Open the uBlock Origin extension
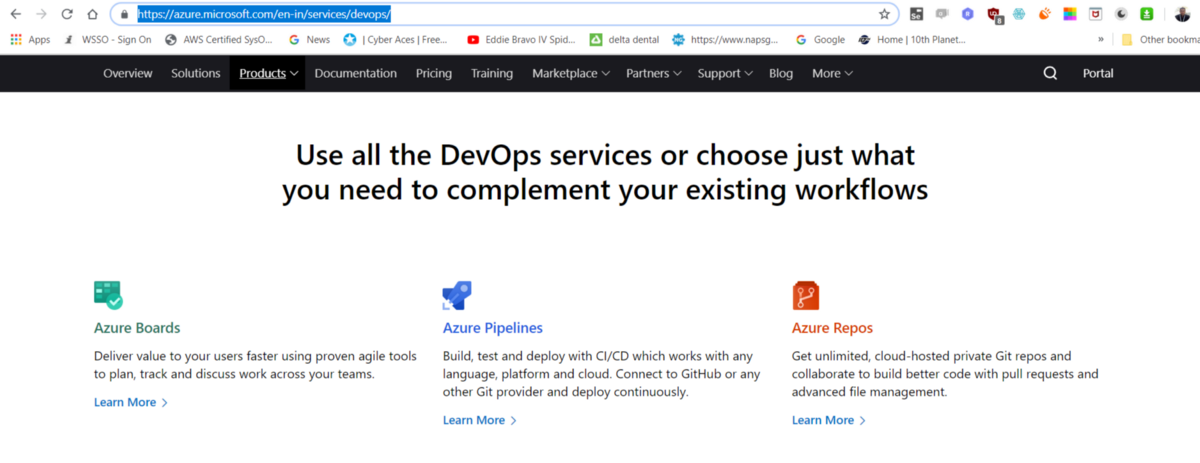The width and height of the screenshot is (1200, 463). 994,15
